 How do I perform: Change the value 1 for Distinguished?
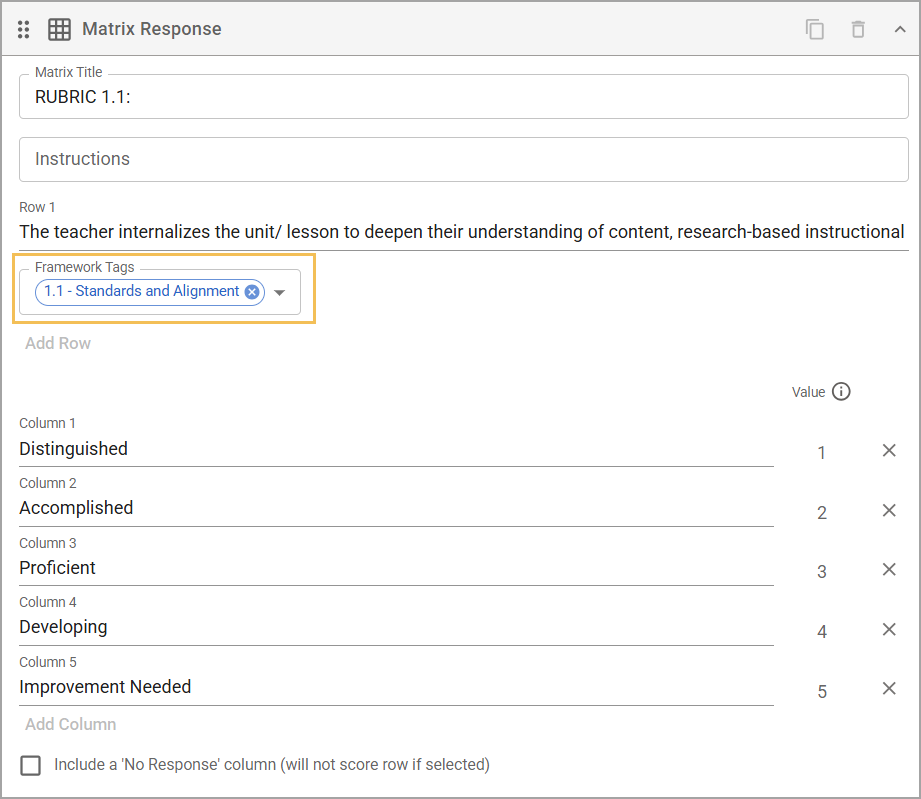tap(822, 453)
